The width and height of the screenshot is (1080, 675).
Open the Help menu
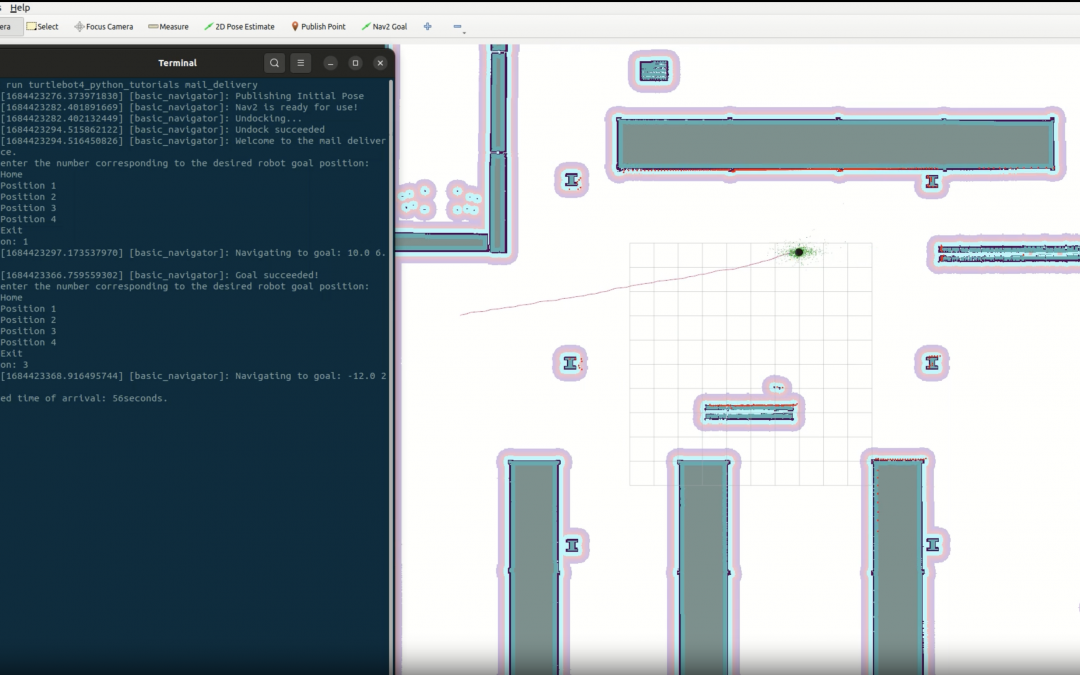pos(20,8)
